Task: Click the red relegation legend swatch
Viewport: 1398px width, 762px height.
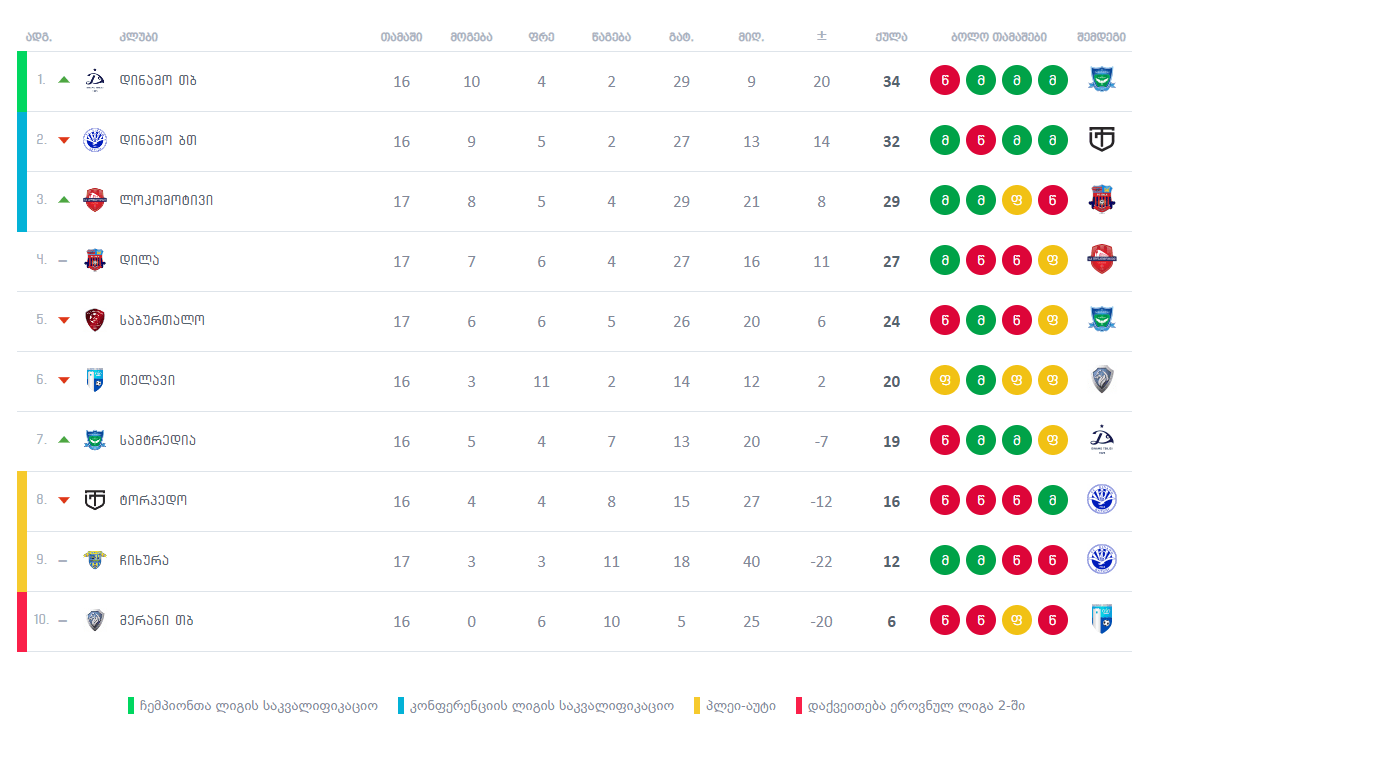Action: coord(799,706)
